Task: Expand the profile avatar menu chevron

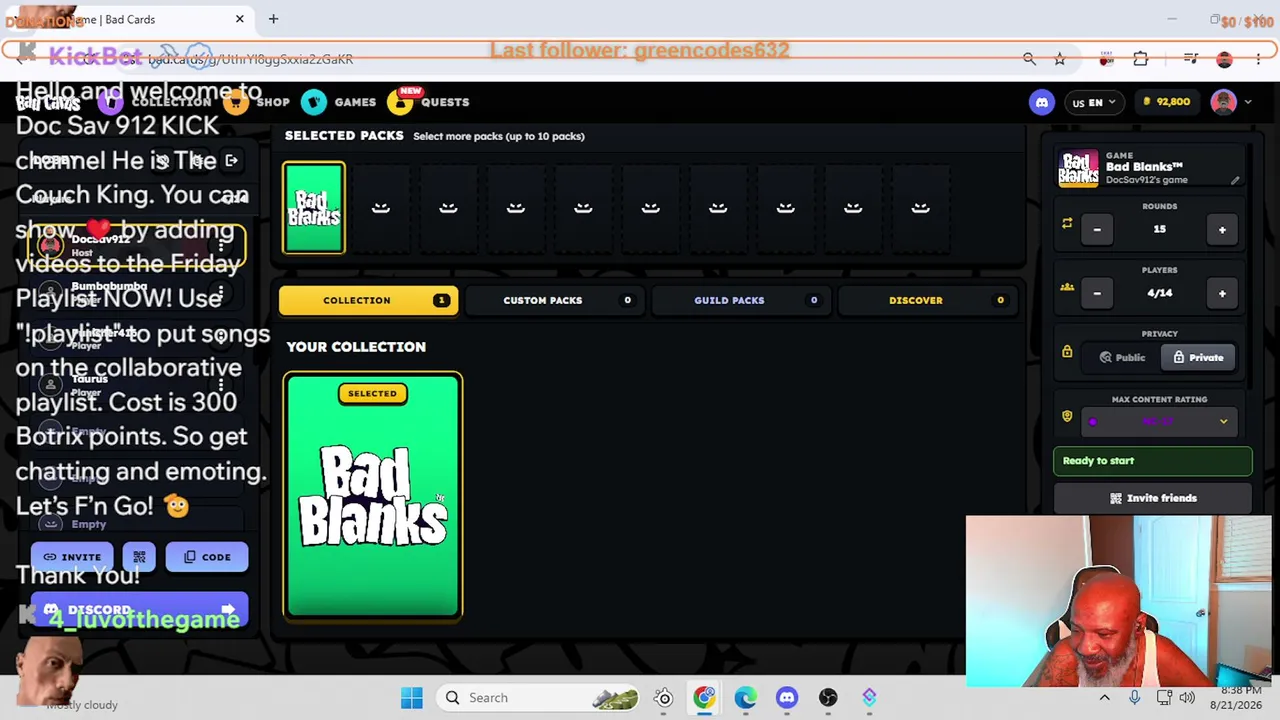Action: click(1247, 102)
